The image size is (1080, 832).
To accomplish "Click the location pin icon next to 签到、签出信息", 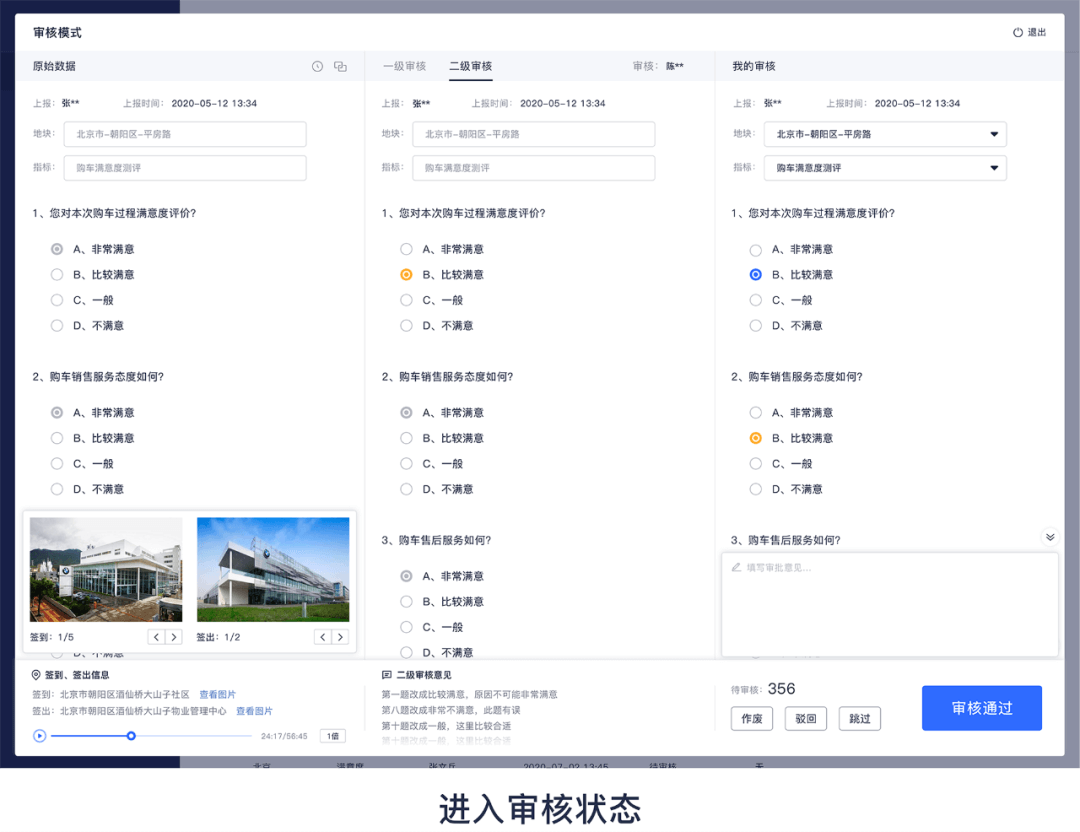I will pos(36,675).
